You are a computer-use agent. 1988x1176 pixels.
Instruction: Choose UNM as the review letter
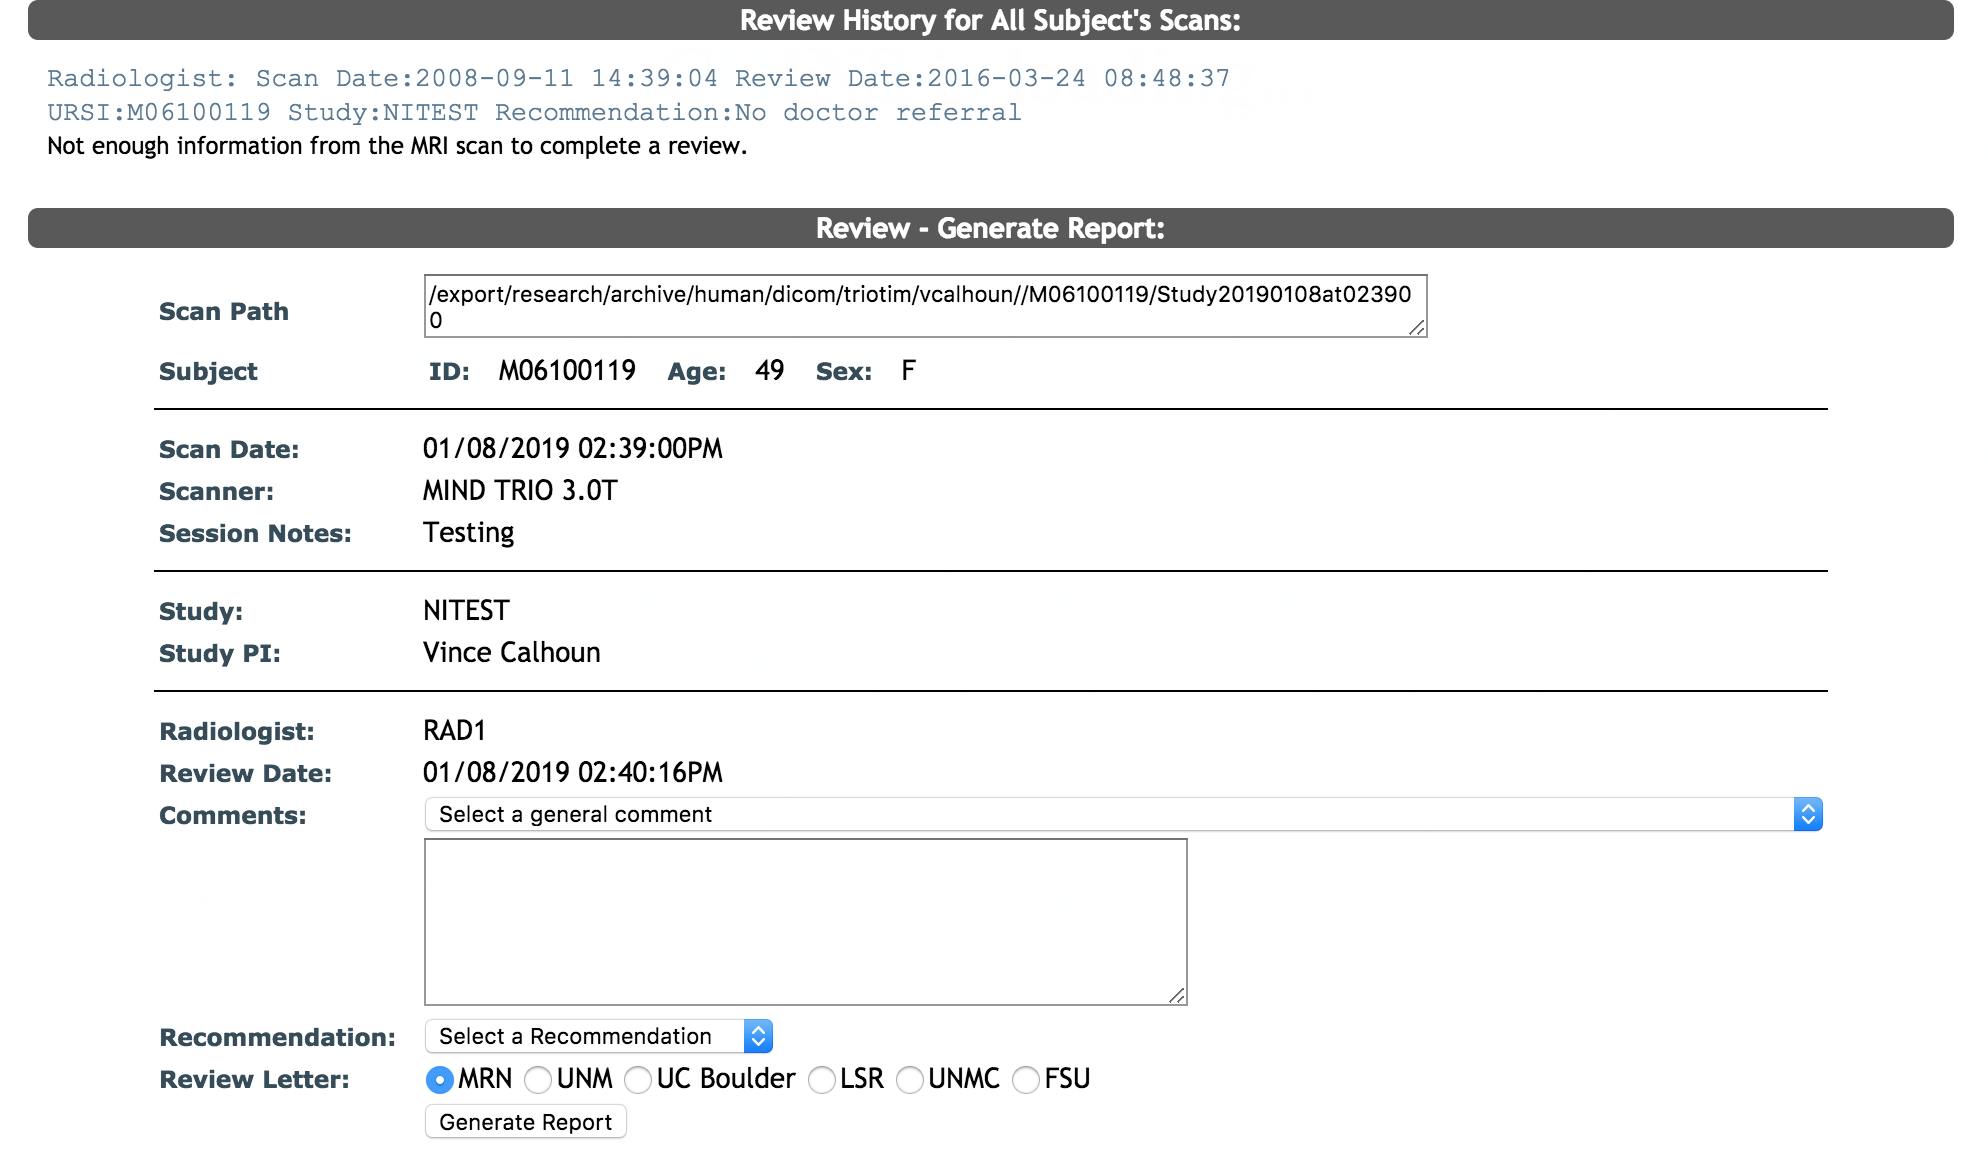(538, 1080)
